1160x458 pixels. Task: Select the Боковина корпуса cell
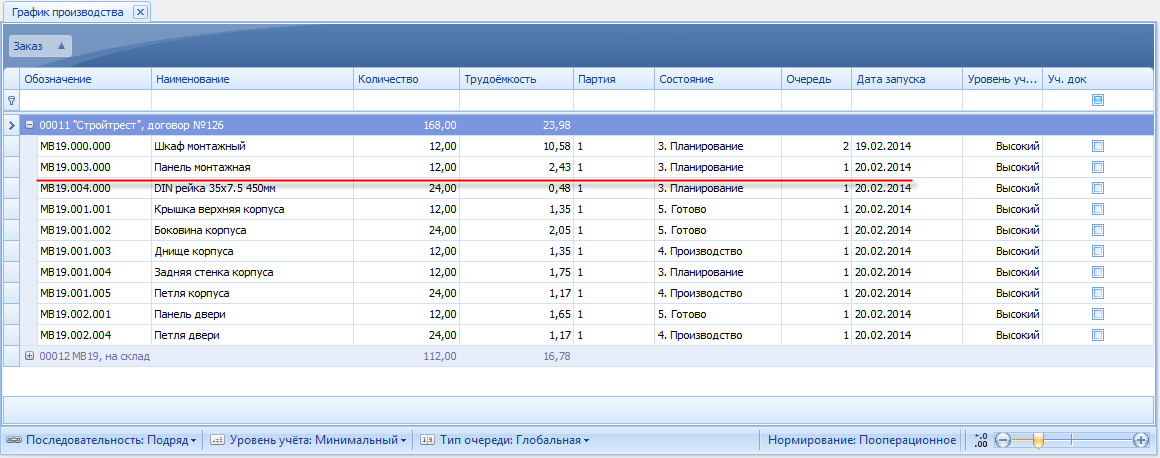[252, 230]
